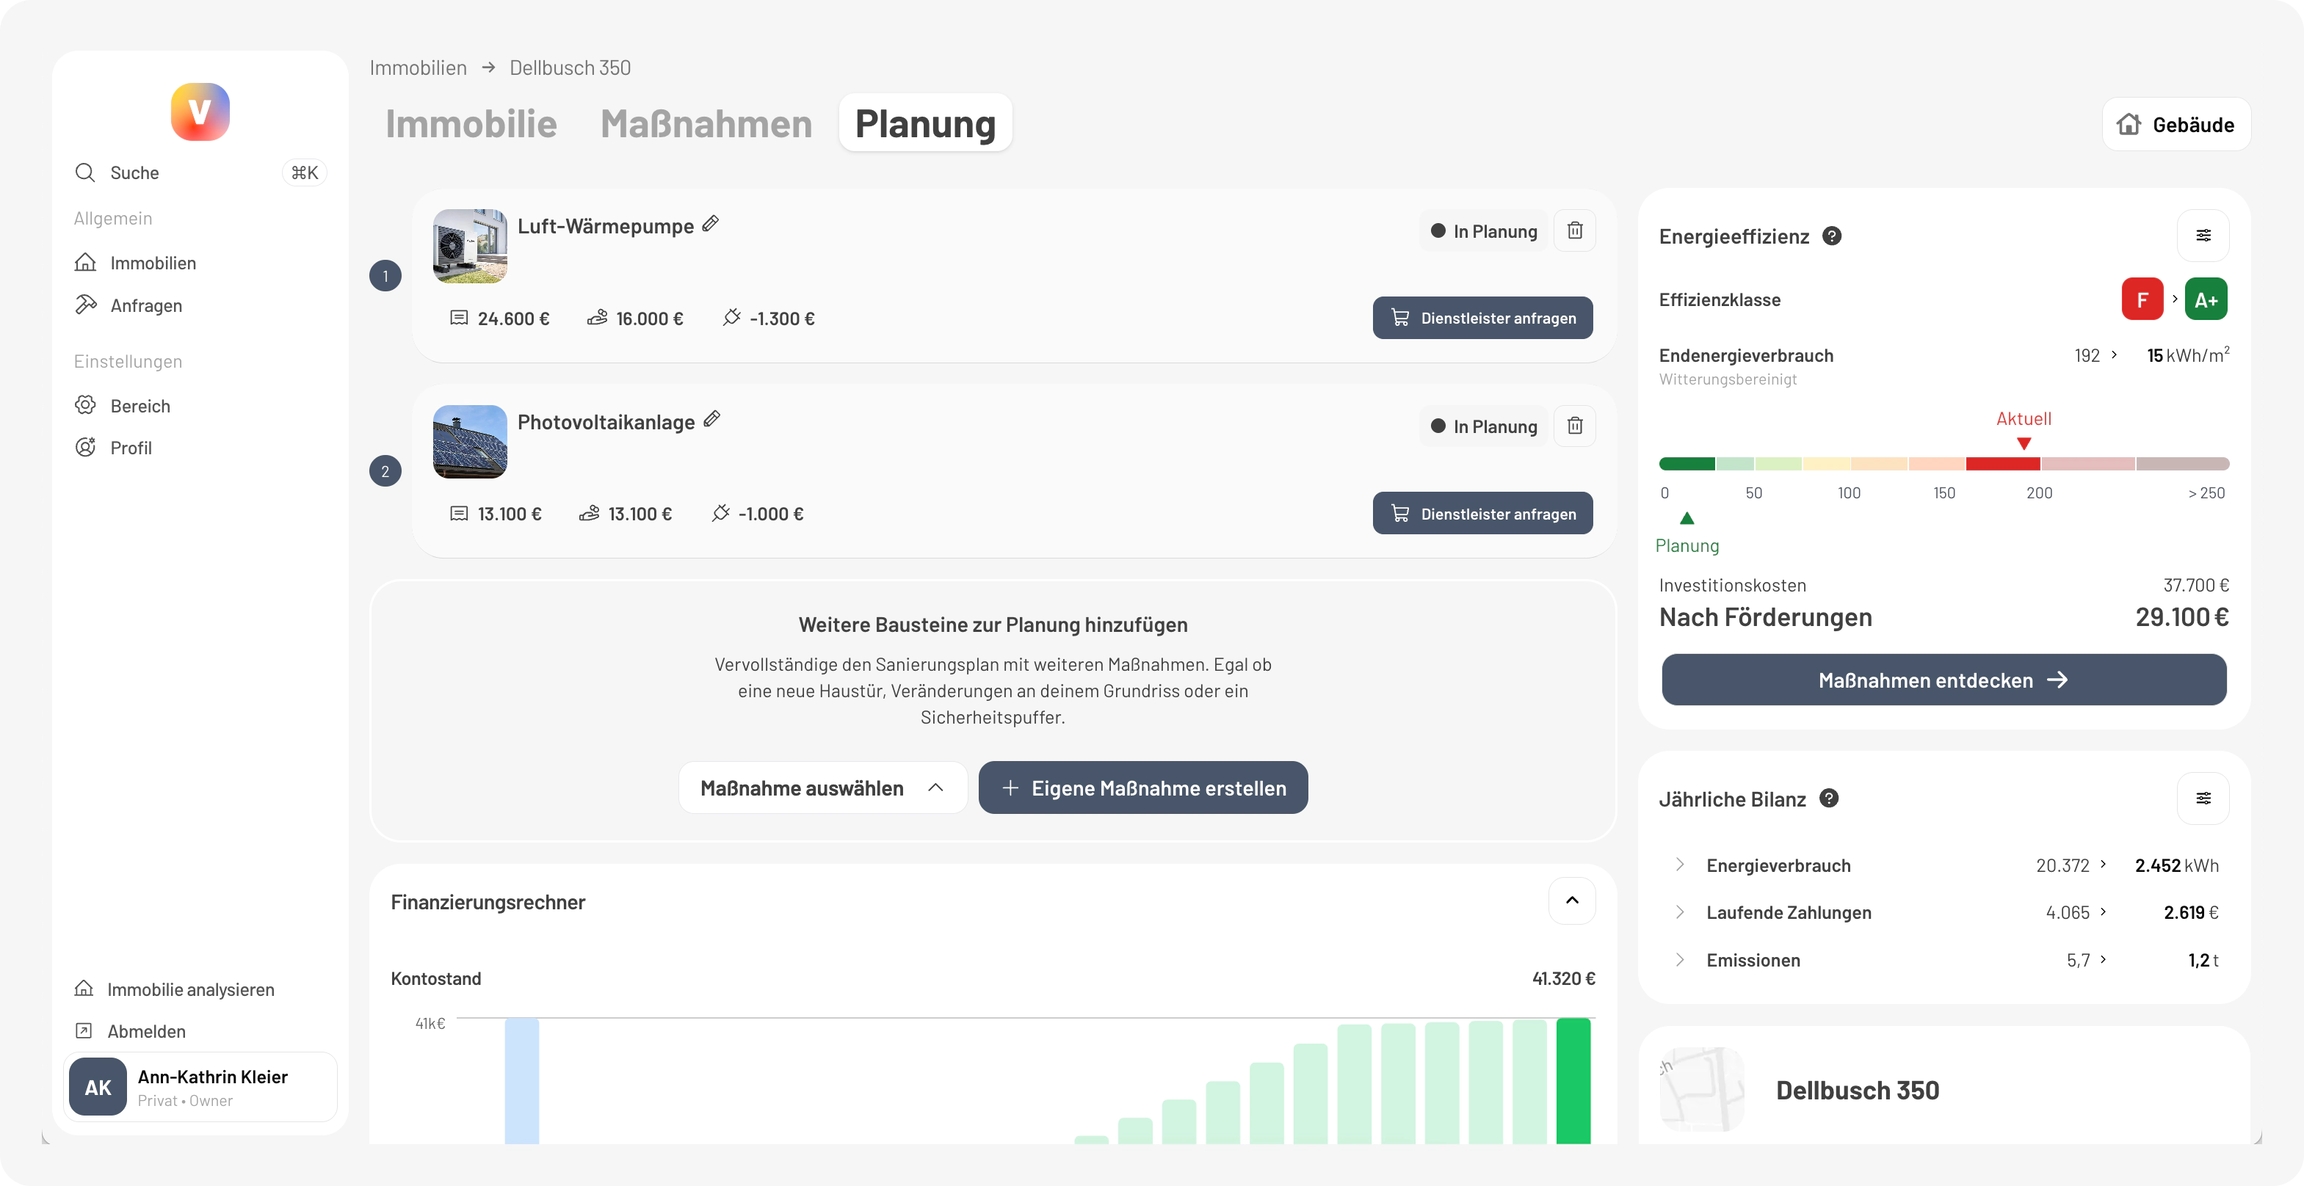
Task: Expand the Emissionen row
Action: click(1680, 960)
